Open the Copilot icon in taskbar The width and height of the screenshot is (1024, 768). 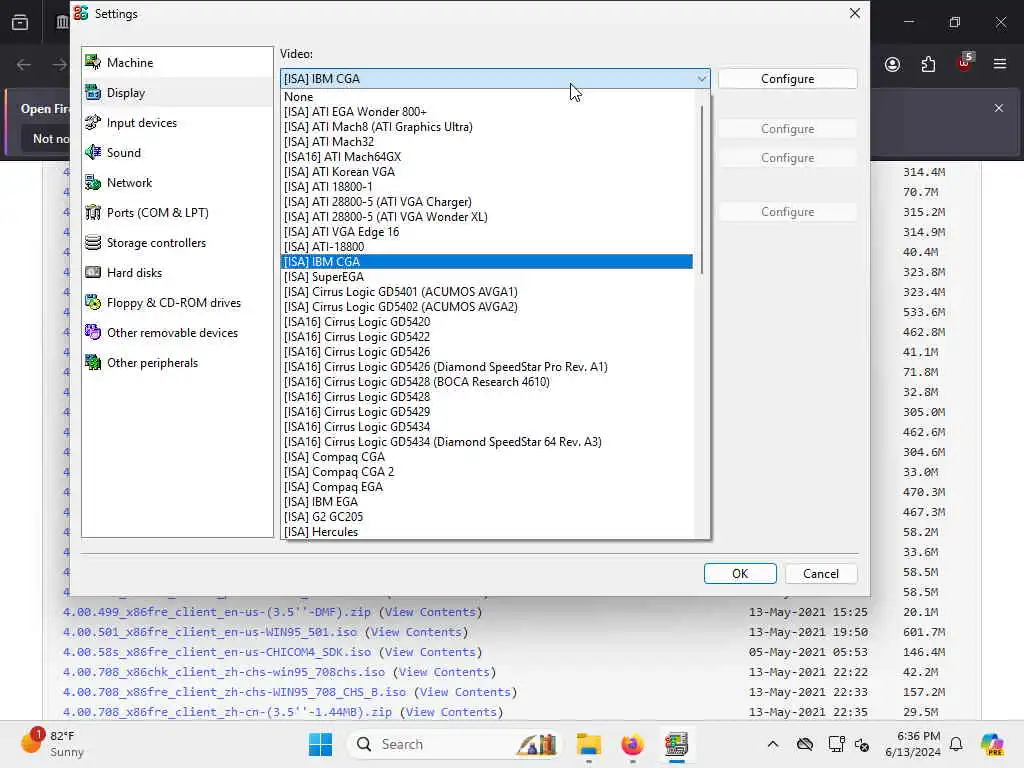pos(992,744)
